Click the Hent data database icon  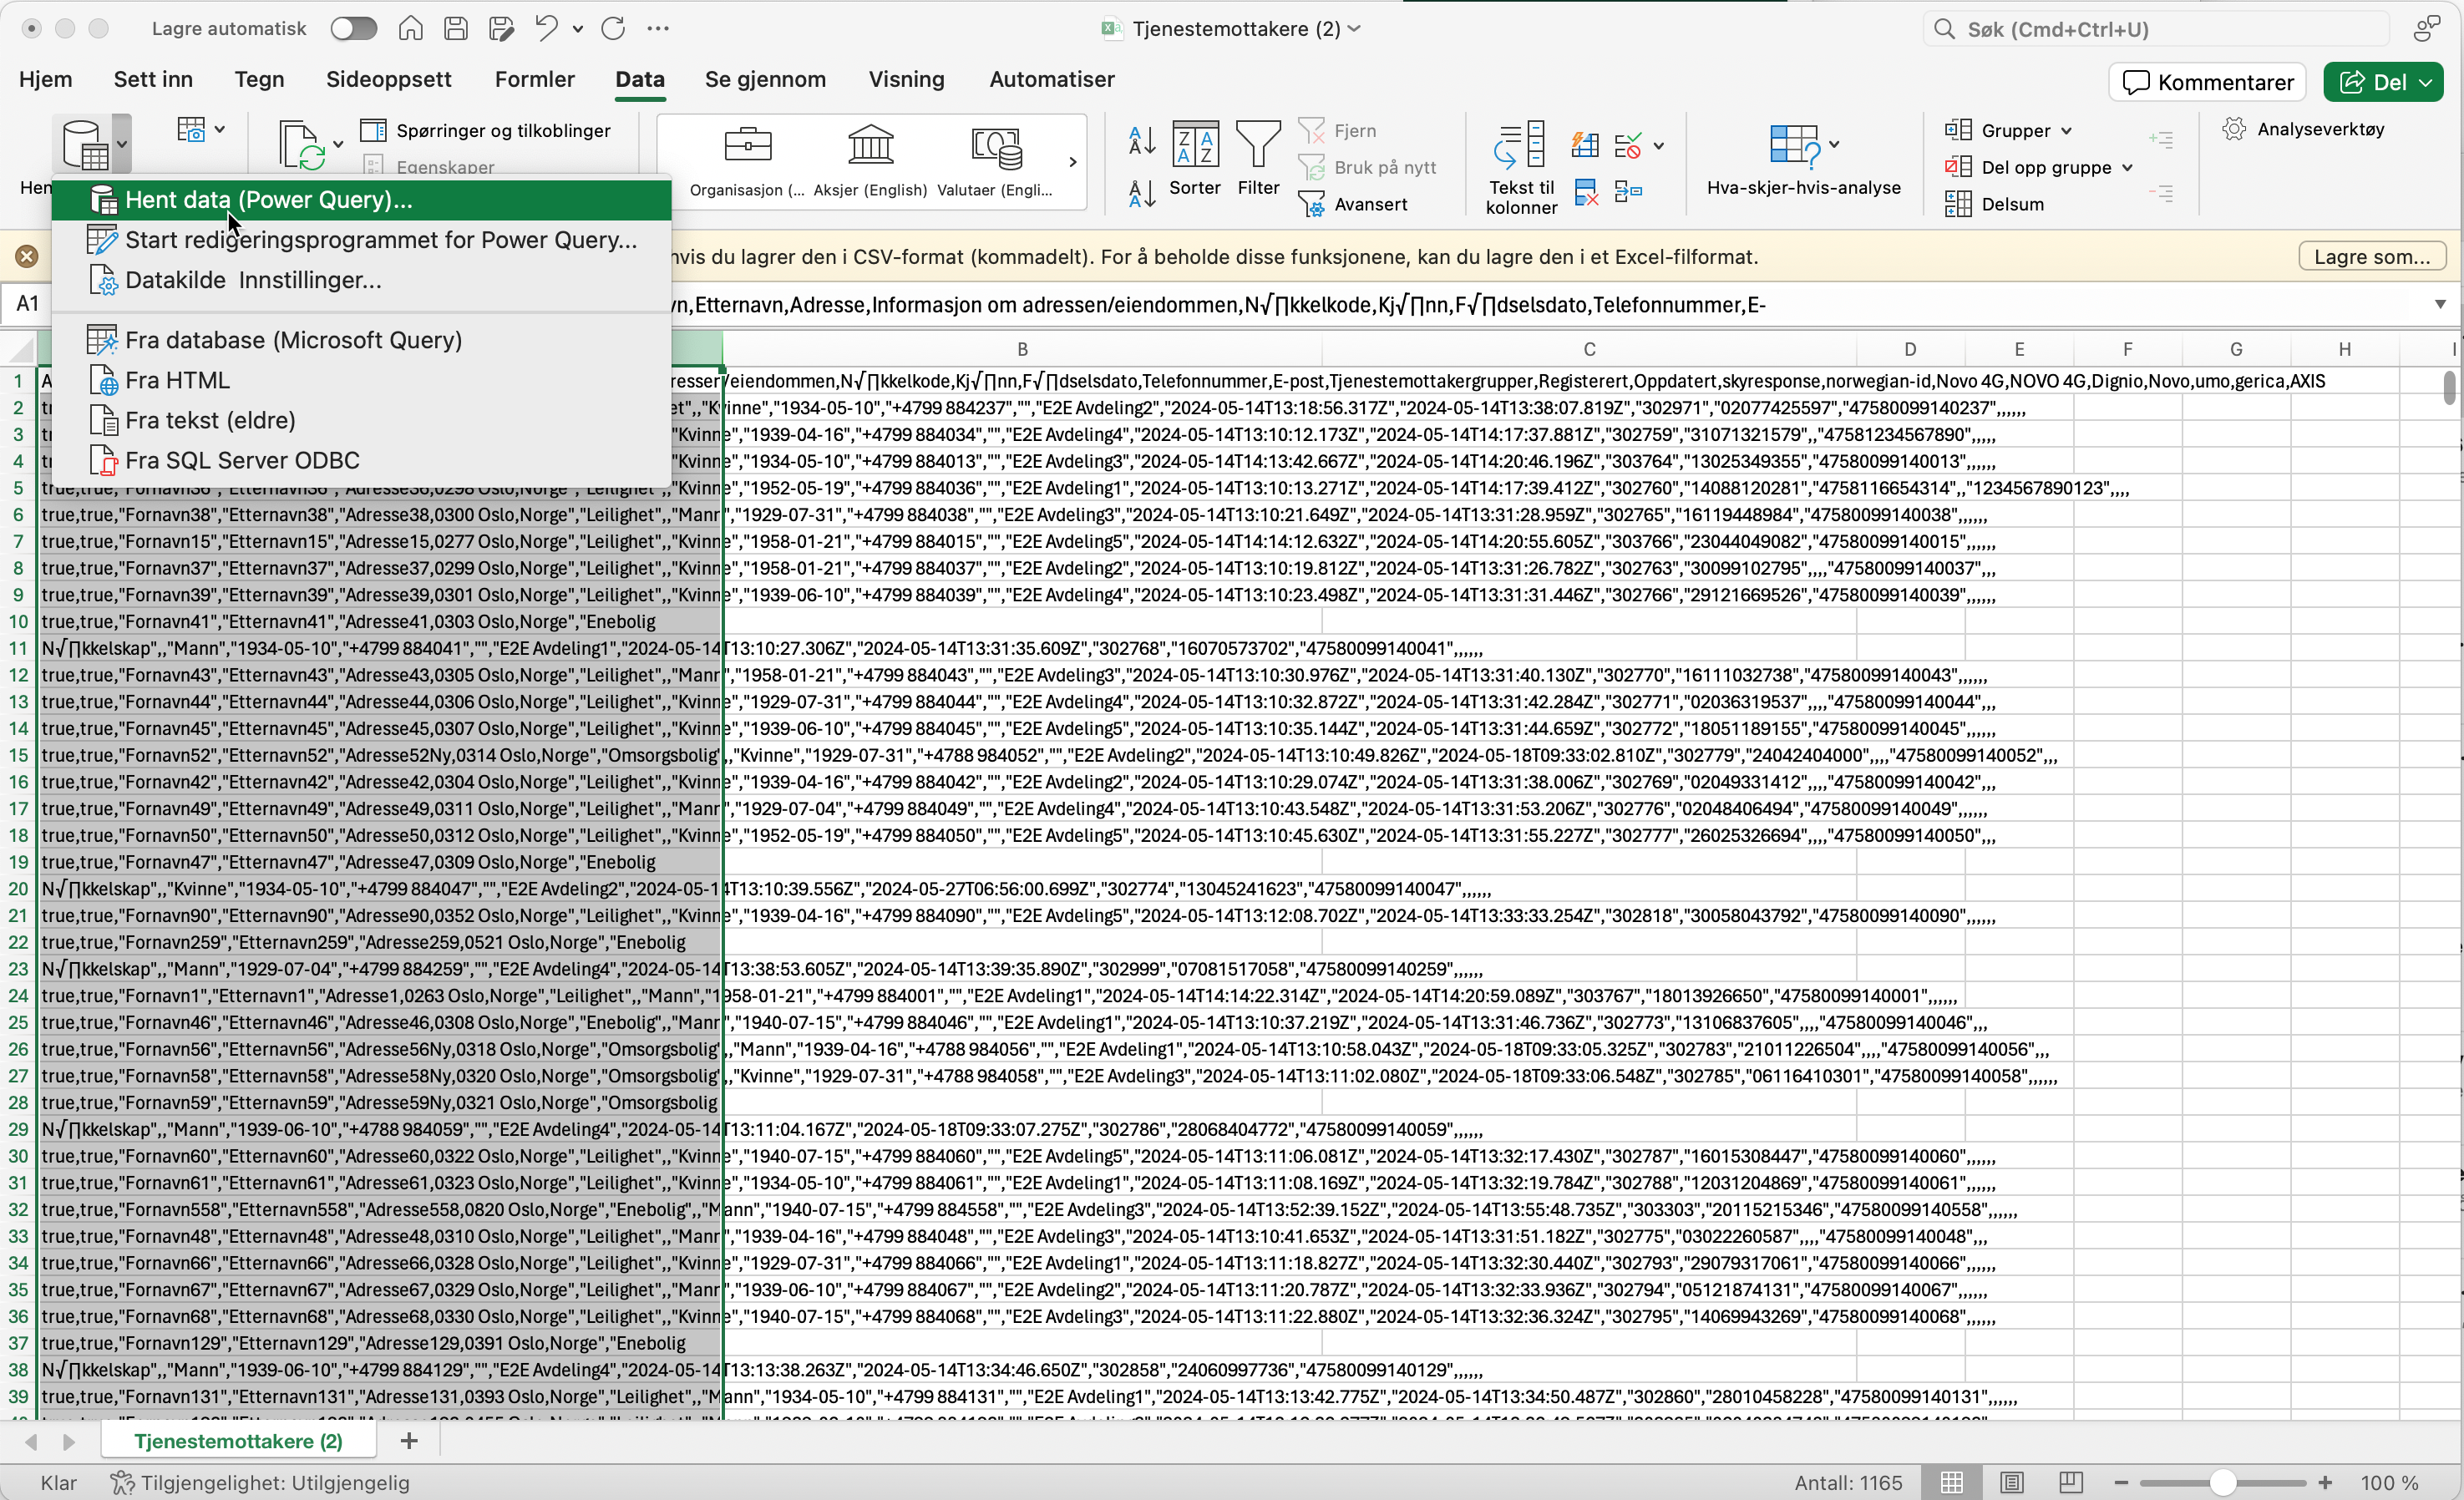coord(84,146)
